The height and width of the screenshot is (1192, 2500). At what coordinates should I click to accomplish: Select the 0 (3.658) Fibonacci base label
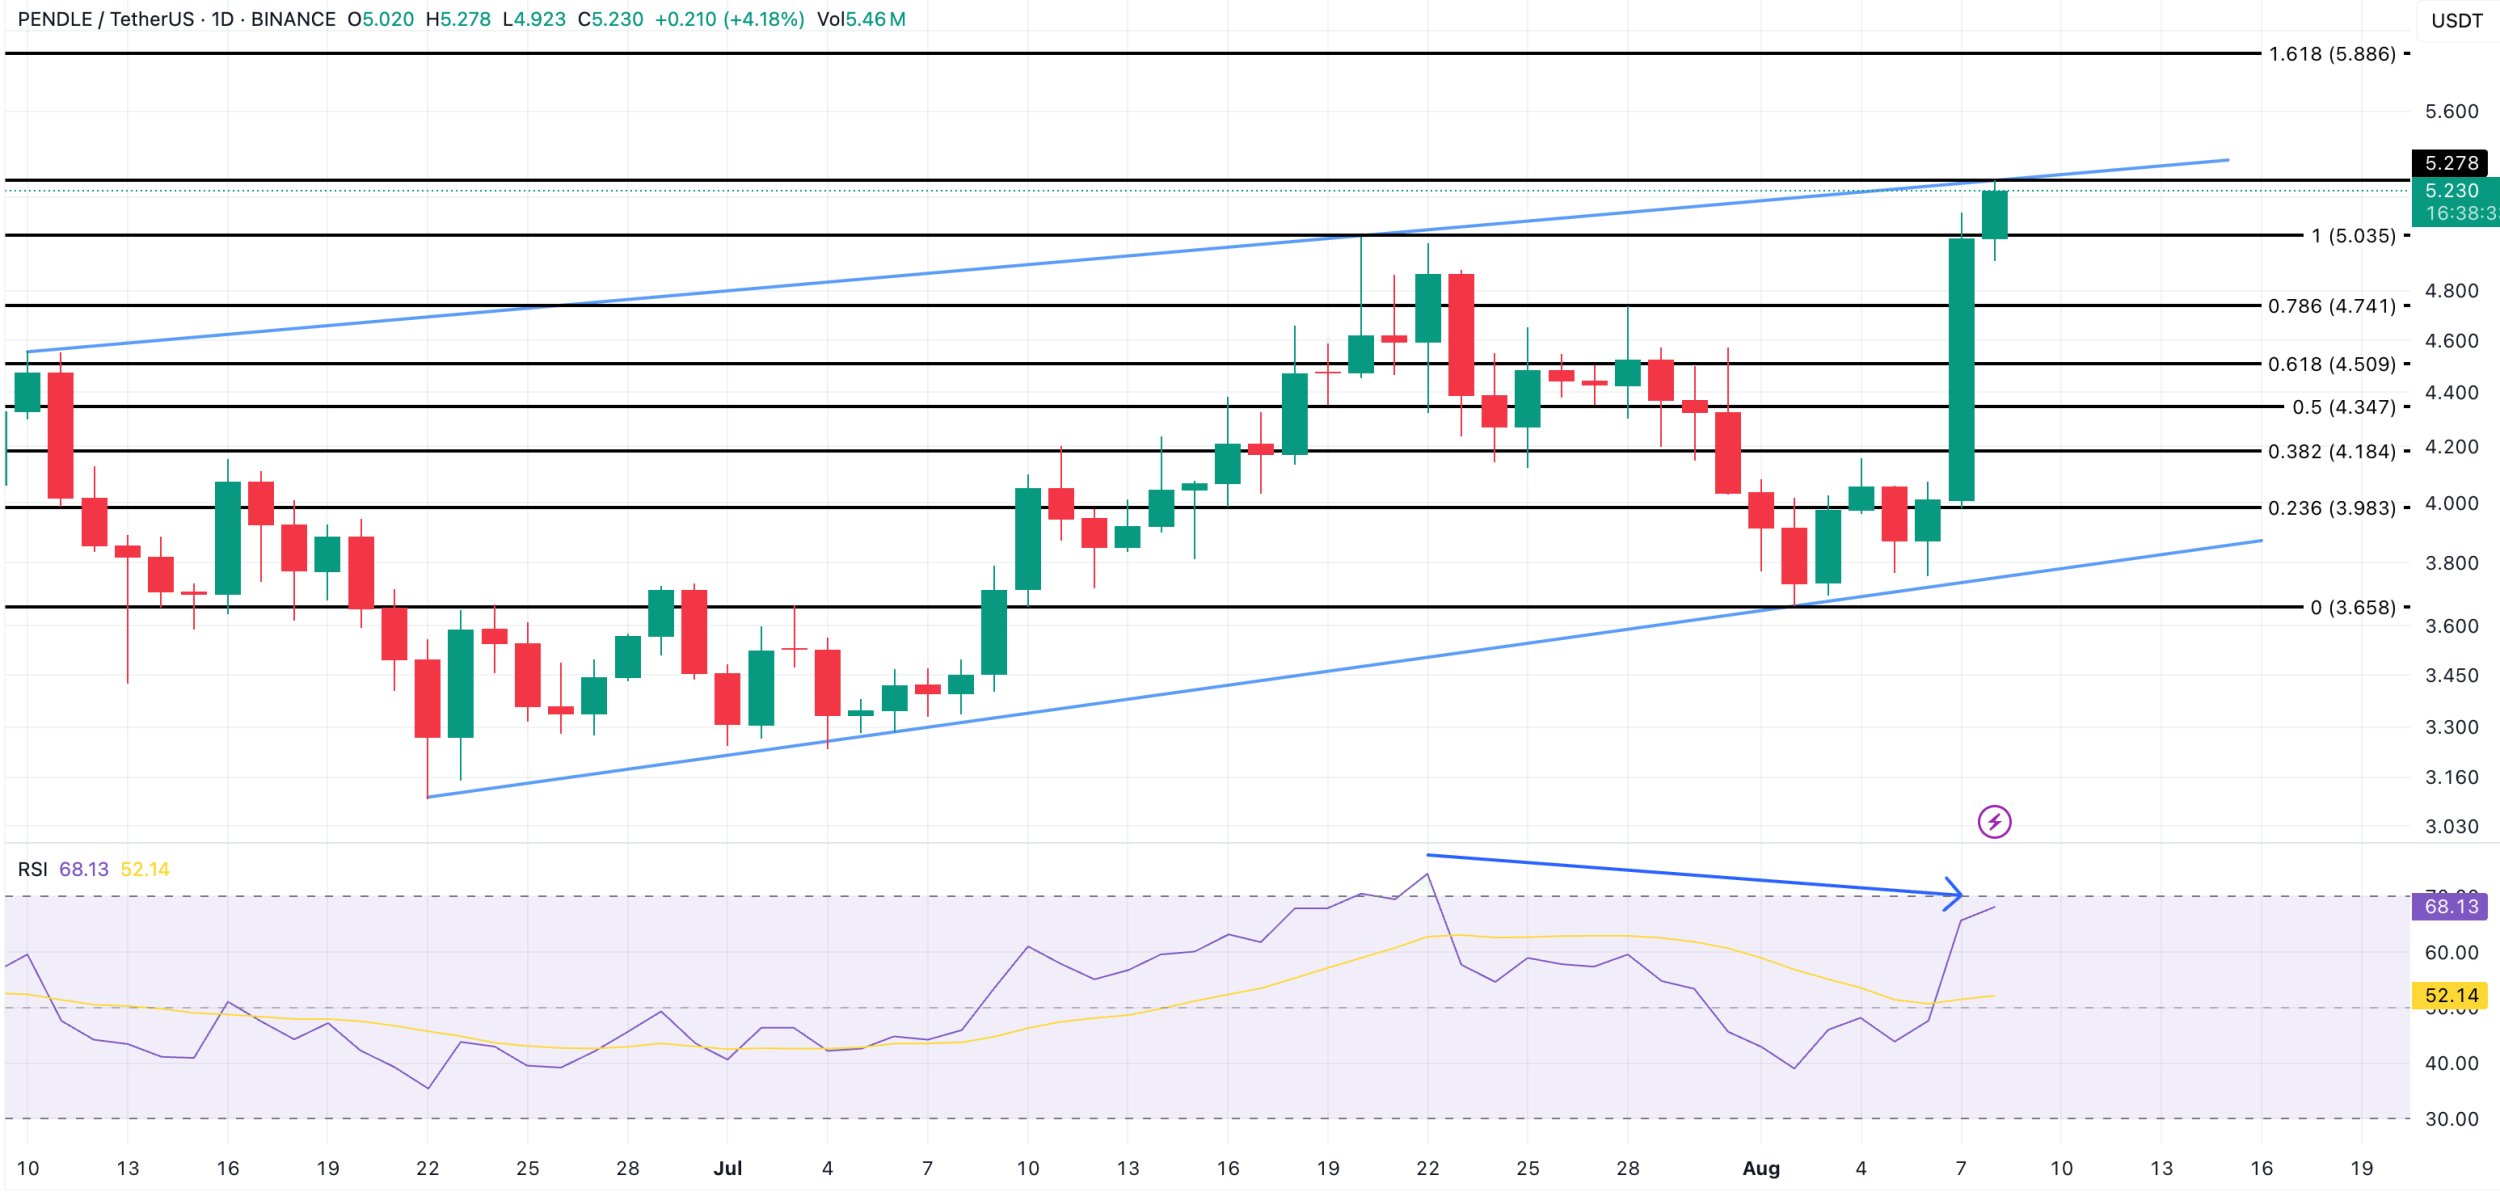tap(2352, 607)
